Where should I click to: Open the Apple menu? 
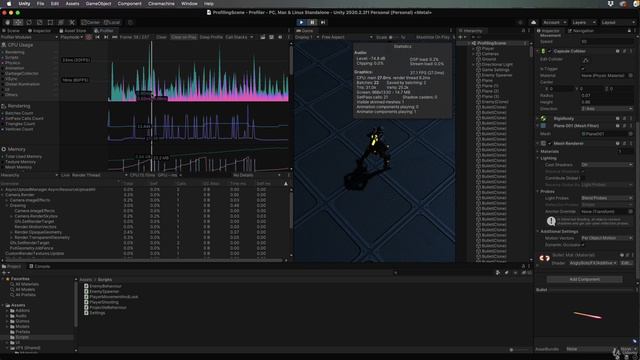[x=9, y=4]
